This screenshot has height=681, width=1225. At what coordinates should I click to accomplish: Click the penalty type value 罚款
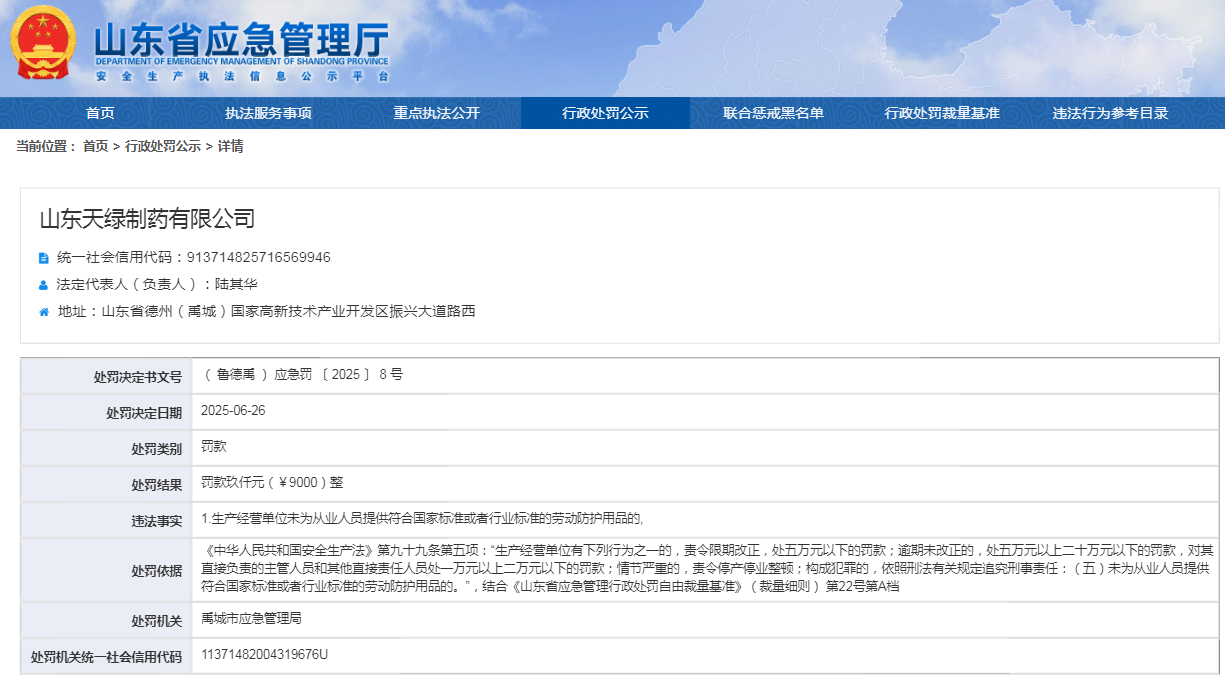pyautogui.click(x=214, y=447)
